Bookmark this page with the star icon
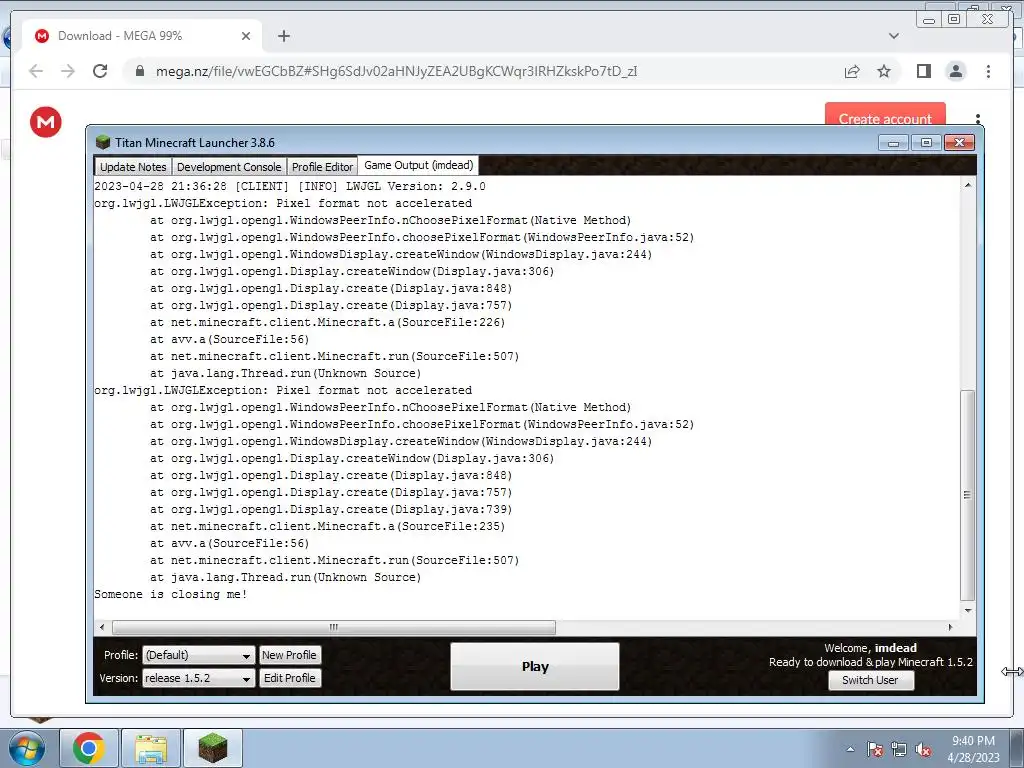The width and height of the screenshot is (1024, 768). [x=884, y=71]
